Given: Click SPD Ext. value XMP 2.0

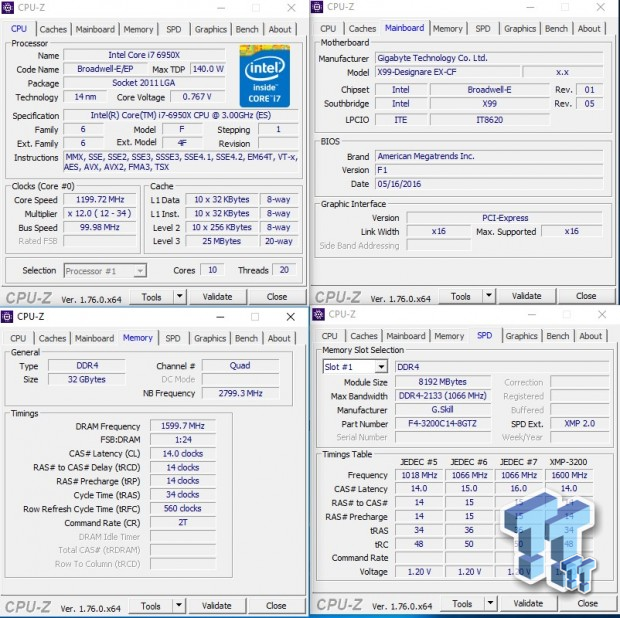Looking at the screenshot, I should pyautogui.click(x=580, y=423).
